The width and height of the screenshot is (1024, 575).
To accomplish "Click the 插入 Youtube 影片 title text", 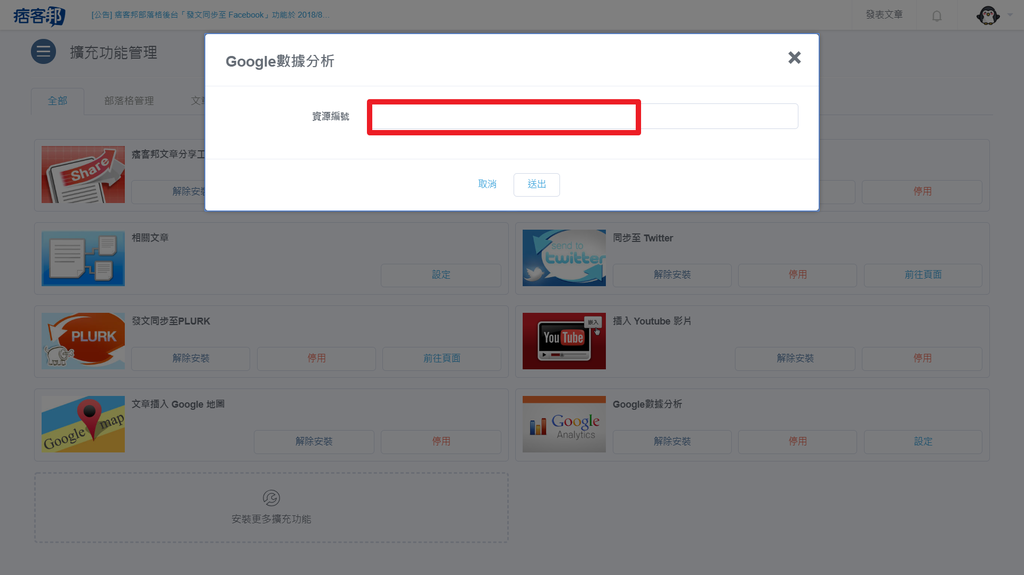I will tap(652, 321).
